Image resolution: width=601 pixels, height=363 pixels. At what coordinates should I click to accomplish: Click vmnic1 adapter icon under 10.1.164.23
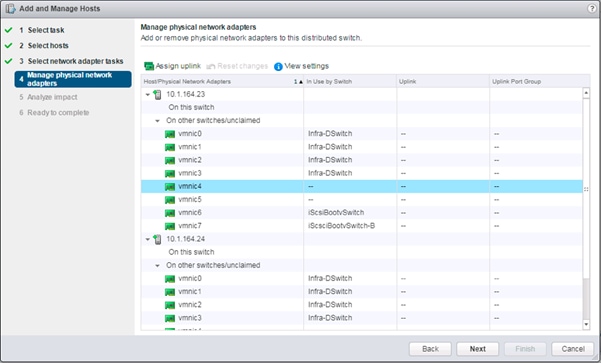click(x=170, y=147)
